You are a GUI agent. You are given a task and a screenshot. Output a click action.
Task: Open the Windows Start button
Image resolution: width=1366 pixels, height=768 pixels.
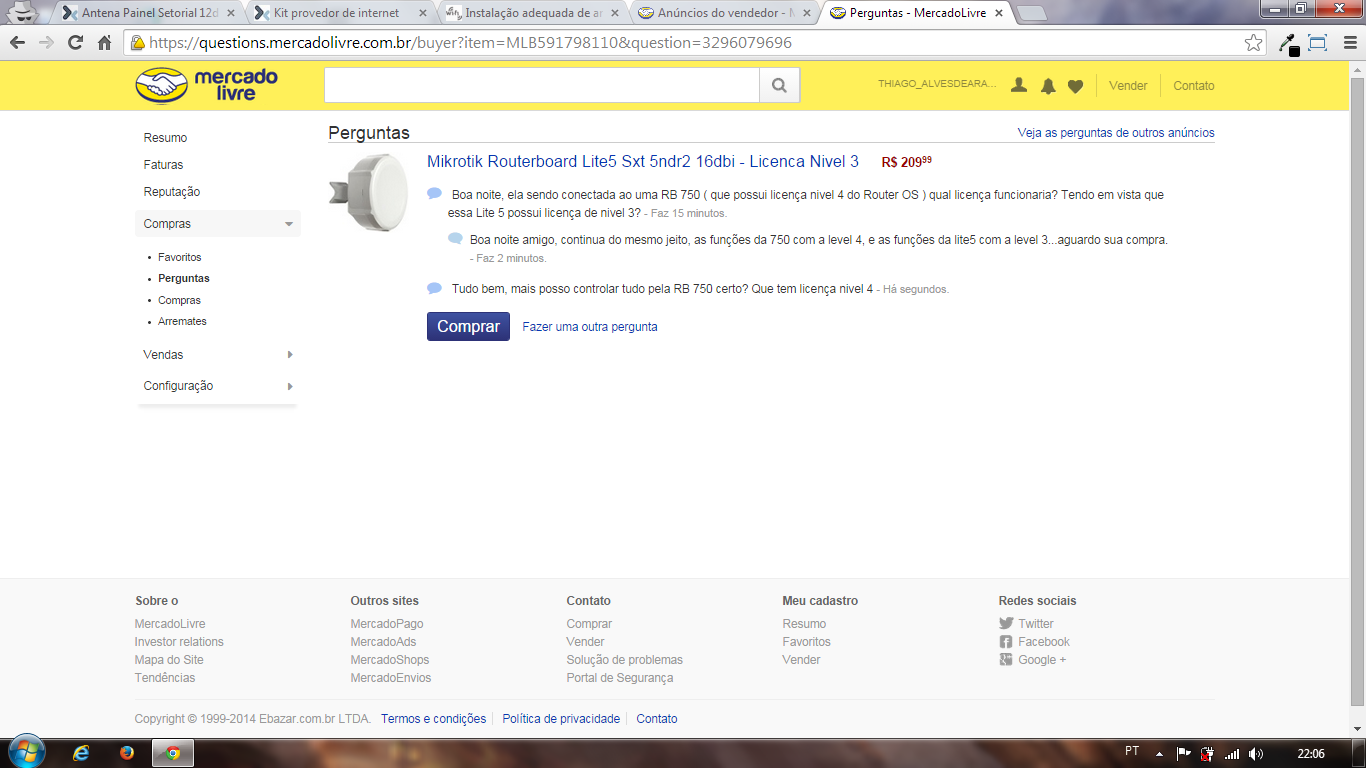coord(26,752)
